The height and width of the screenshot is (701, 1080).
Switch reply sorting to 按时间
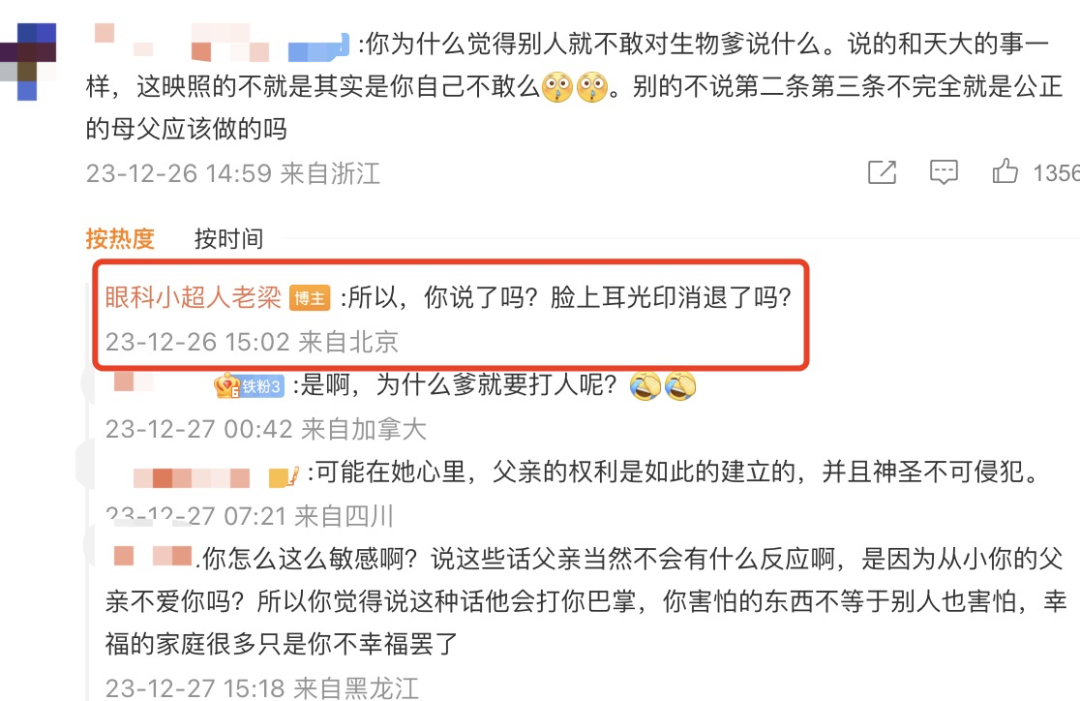229,239
